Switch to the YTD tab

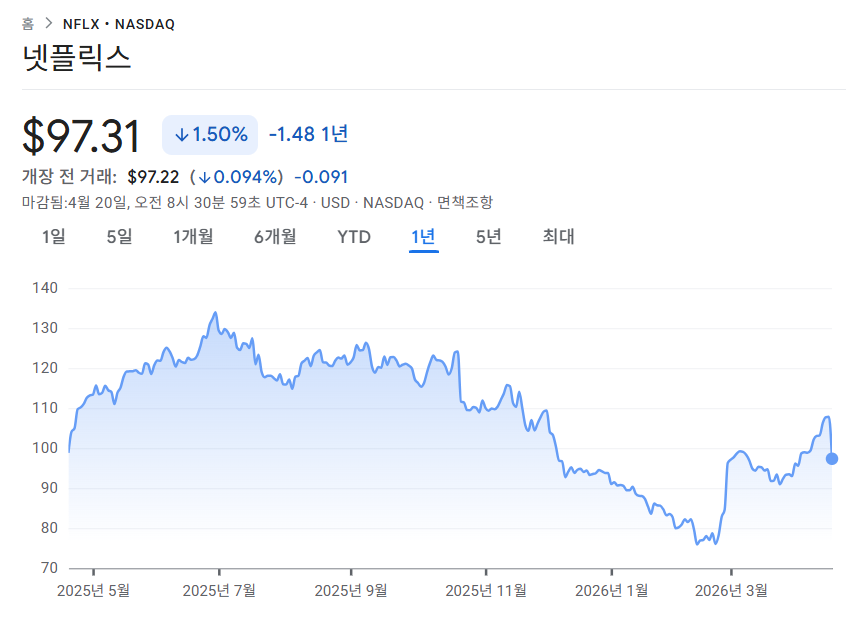point(353,237)
